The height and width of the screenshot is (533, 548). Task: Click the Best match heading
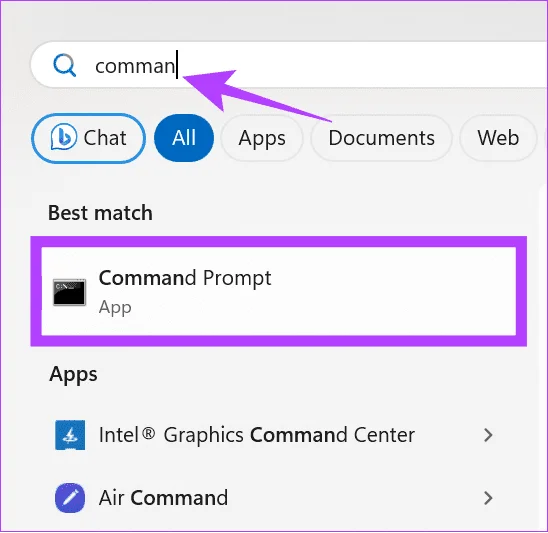coord(100,213)
